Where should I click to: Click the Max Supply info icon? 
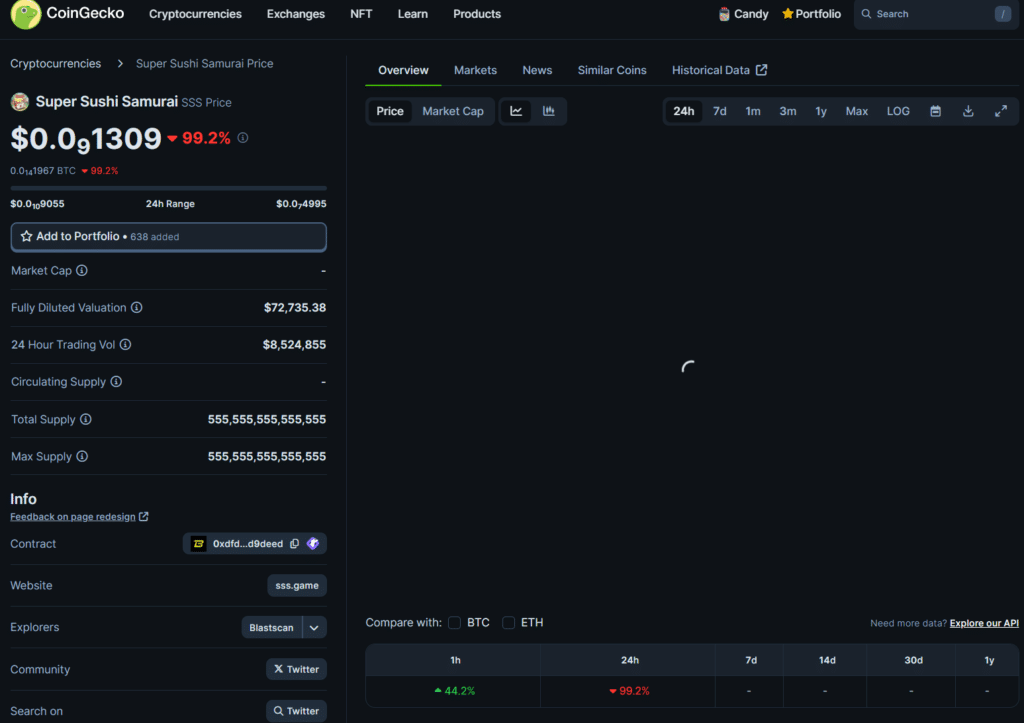82,457
